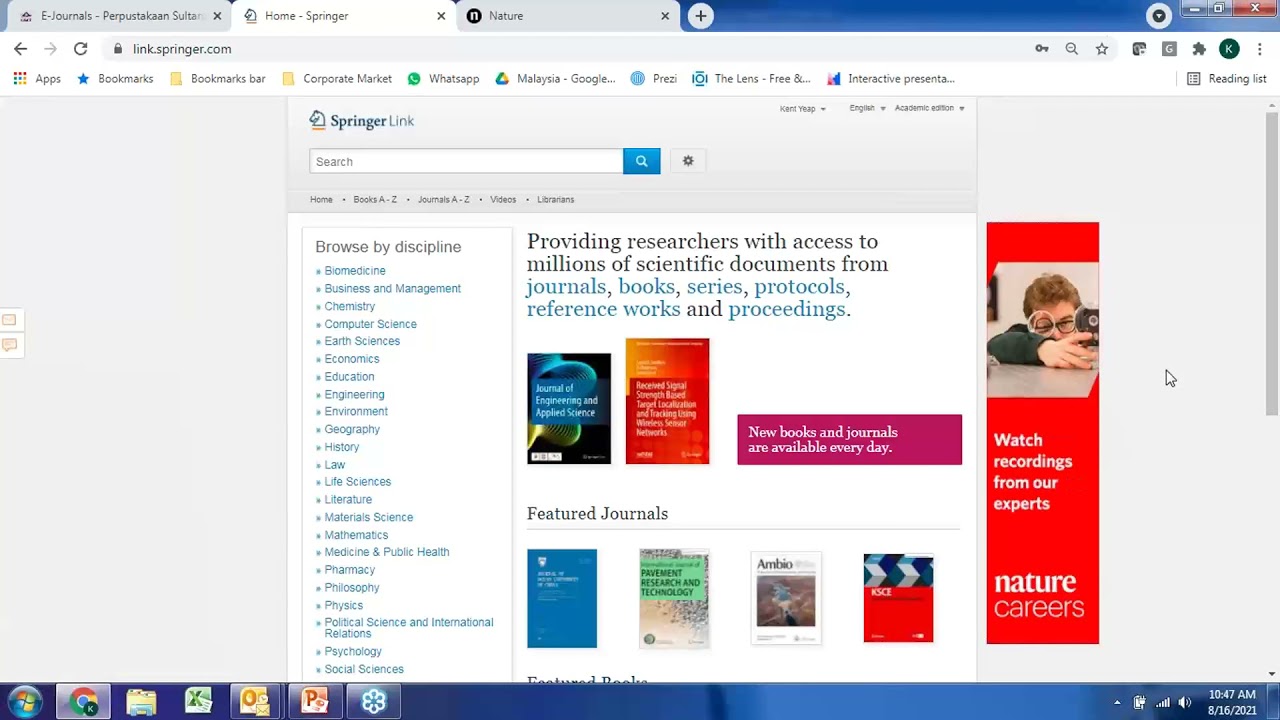Open Outlook from the taskbar

click(257, 702)
